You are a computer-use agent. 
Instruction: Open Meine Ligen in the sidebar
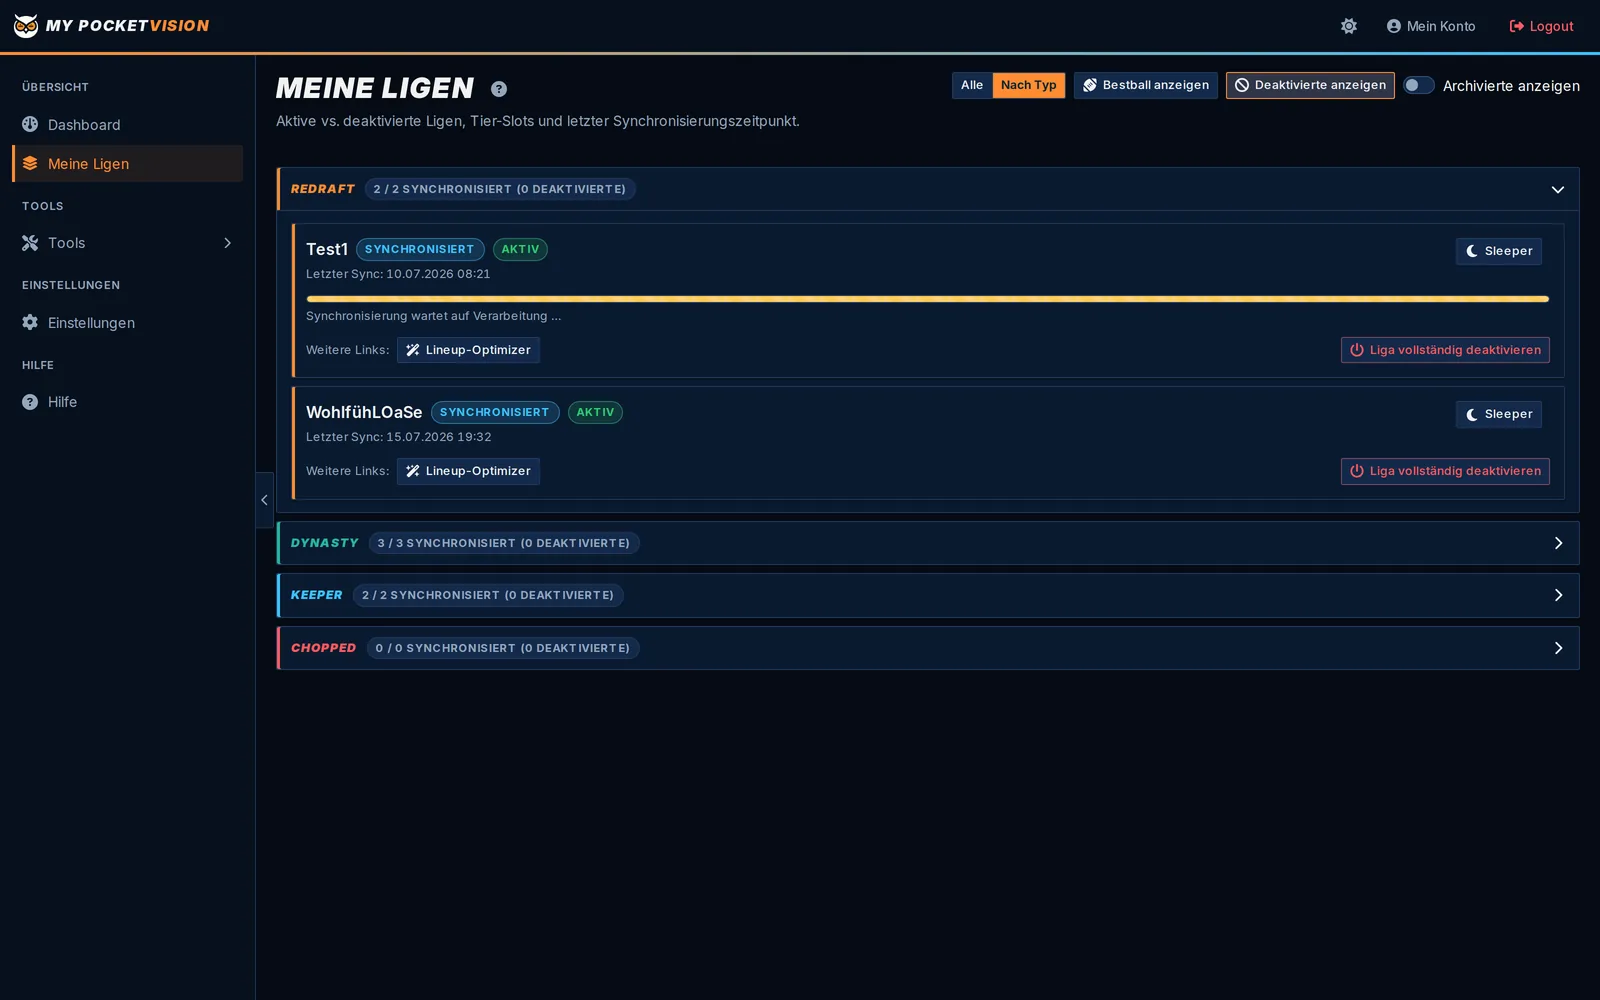point(127,163)
